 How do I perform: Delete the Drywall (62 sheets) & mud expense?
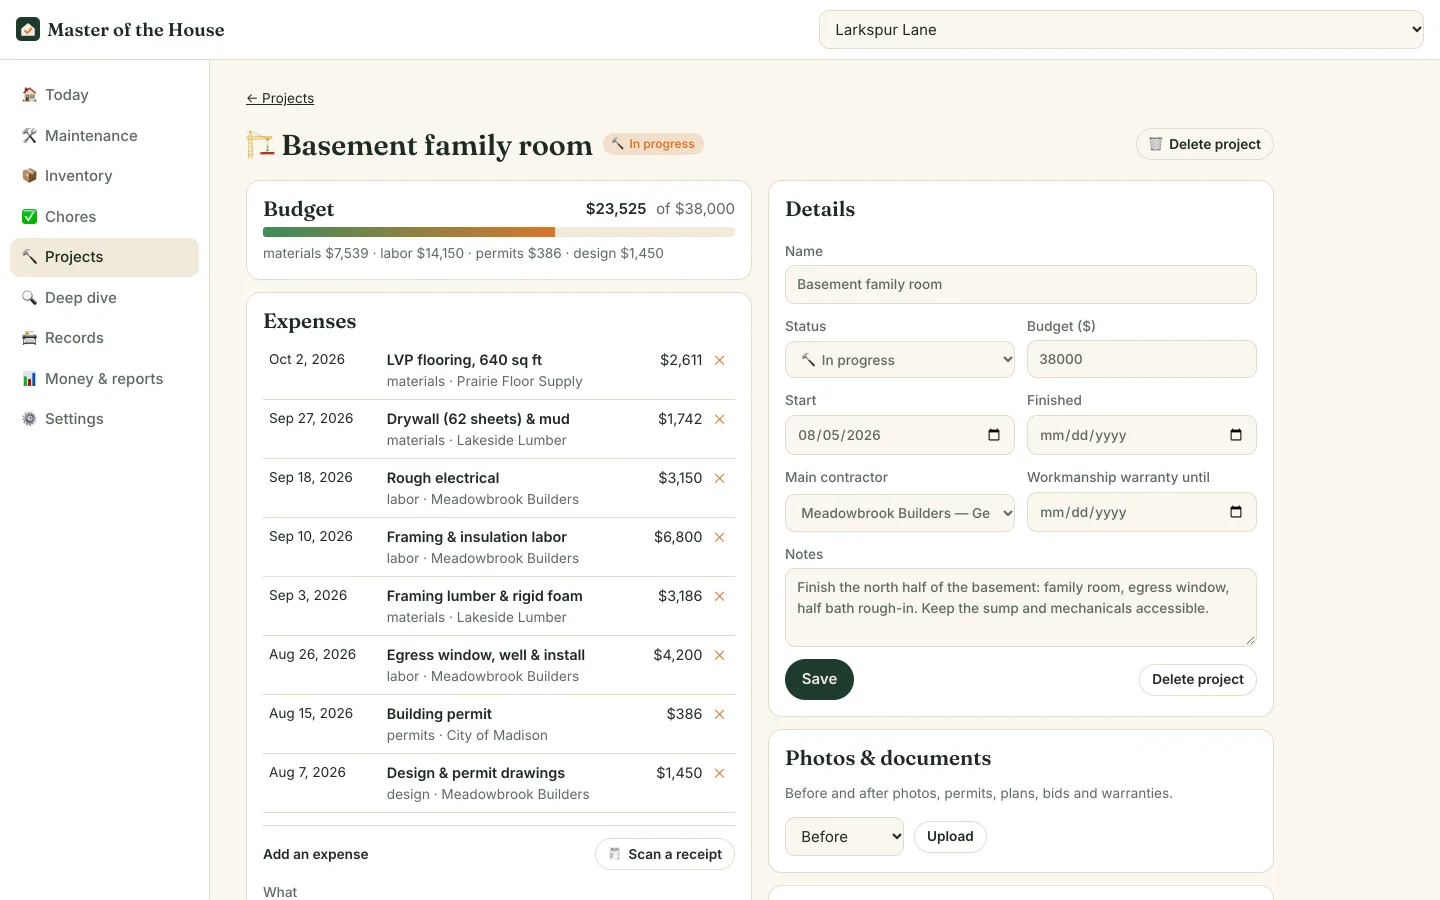(x=719, y=419)
